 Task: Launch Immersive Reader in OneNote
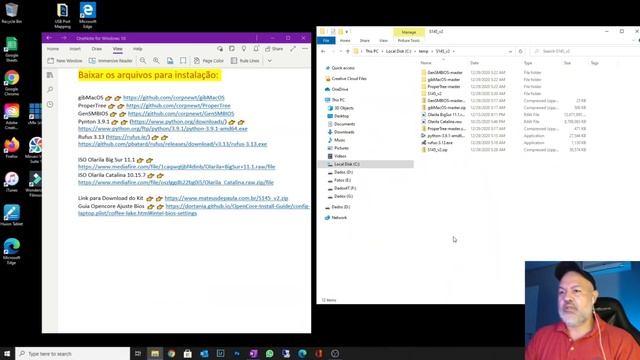tap(111, 61)
